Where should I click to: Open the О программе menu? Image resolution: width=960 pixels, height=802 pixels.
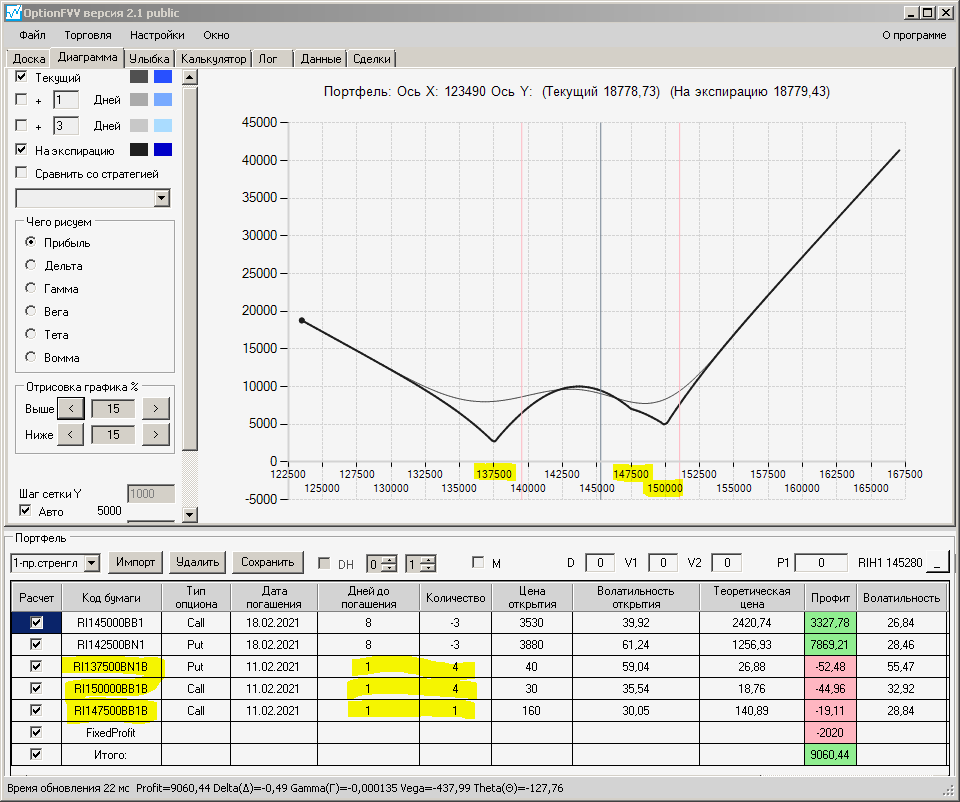(914, 35)
